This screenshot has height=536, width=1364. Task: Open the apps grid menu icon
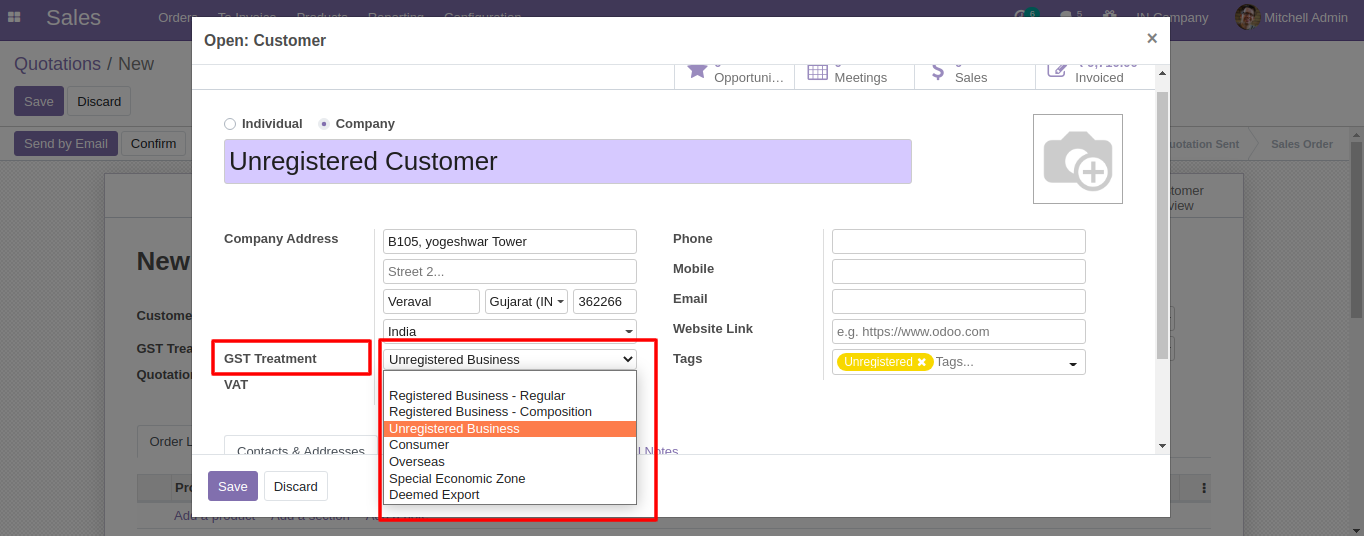point(14,17)
